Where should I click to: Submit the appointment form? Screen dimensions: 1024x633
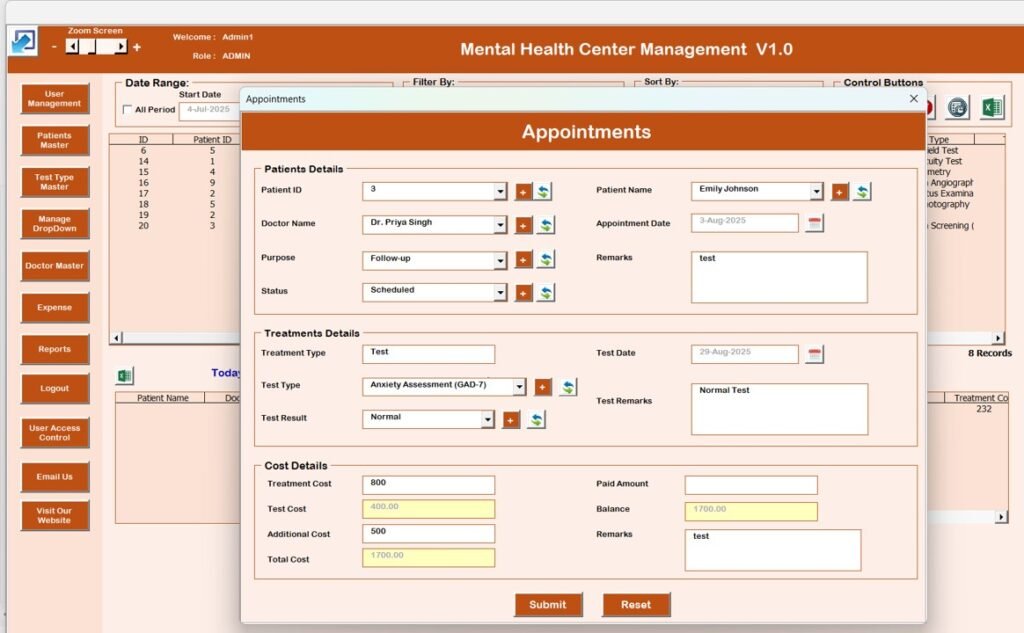tap(548, 605)
